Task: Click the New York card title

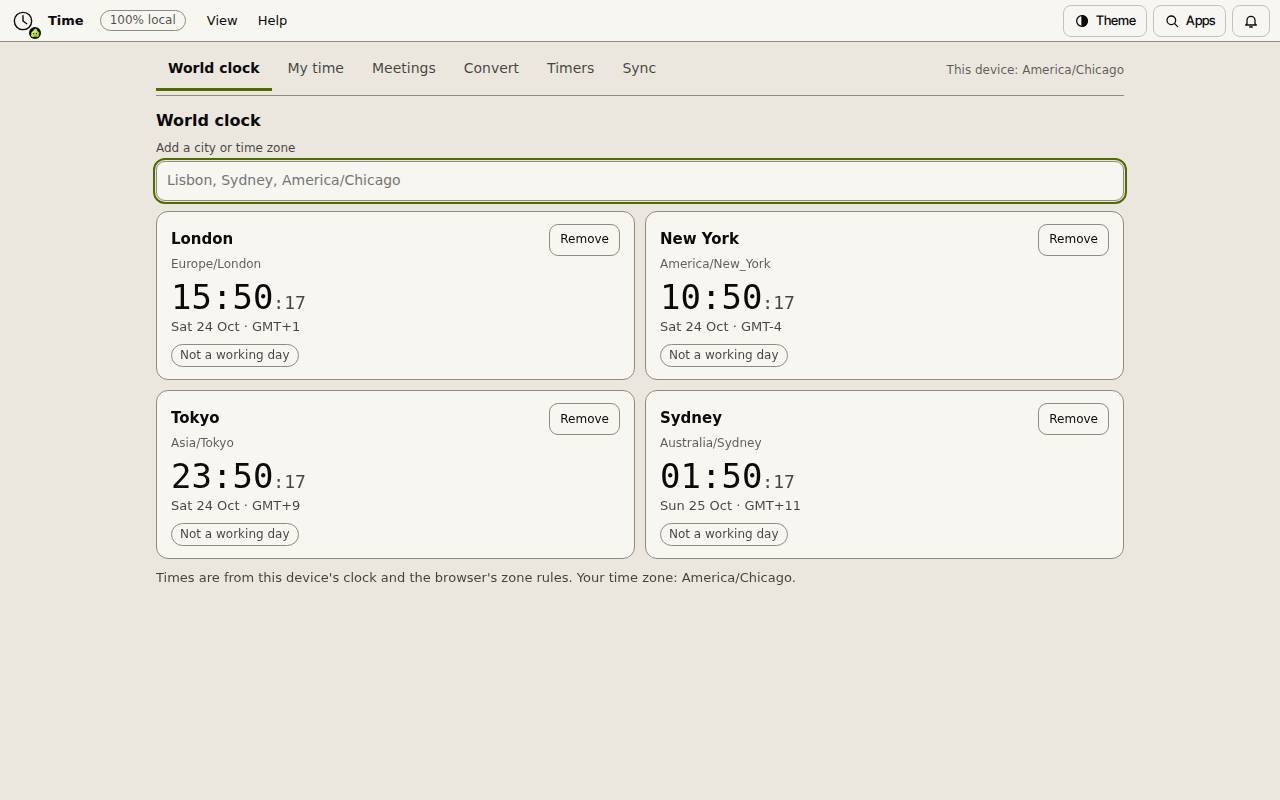Action: click(699, 238)
